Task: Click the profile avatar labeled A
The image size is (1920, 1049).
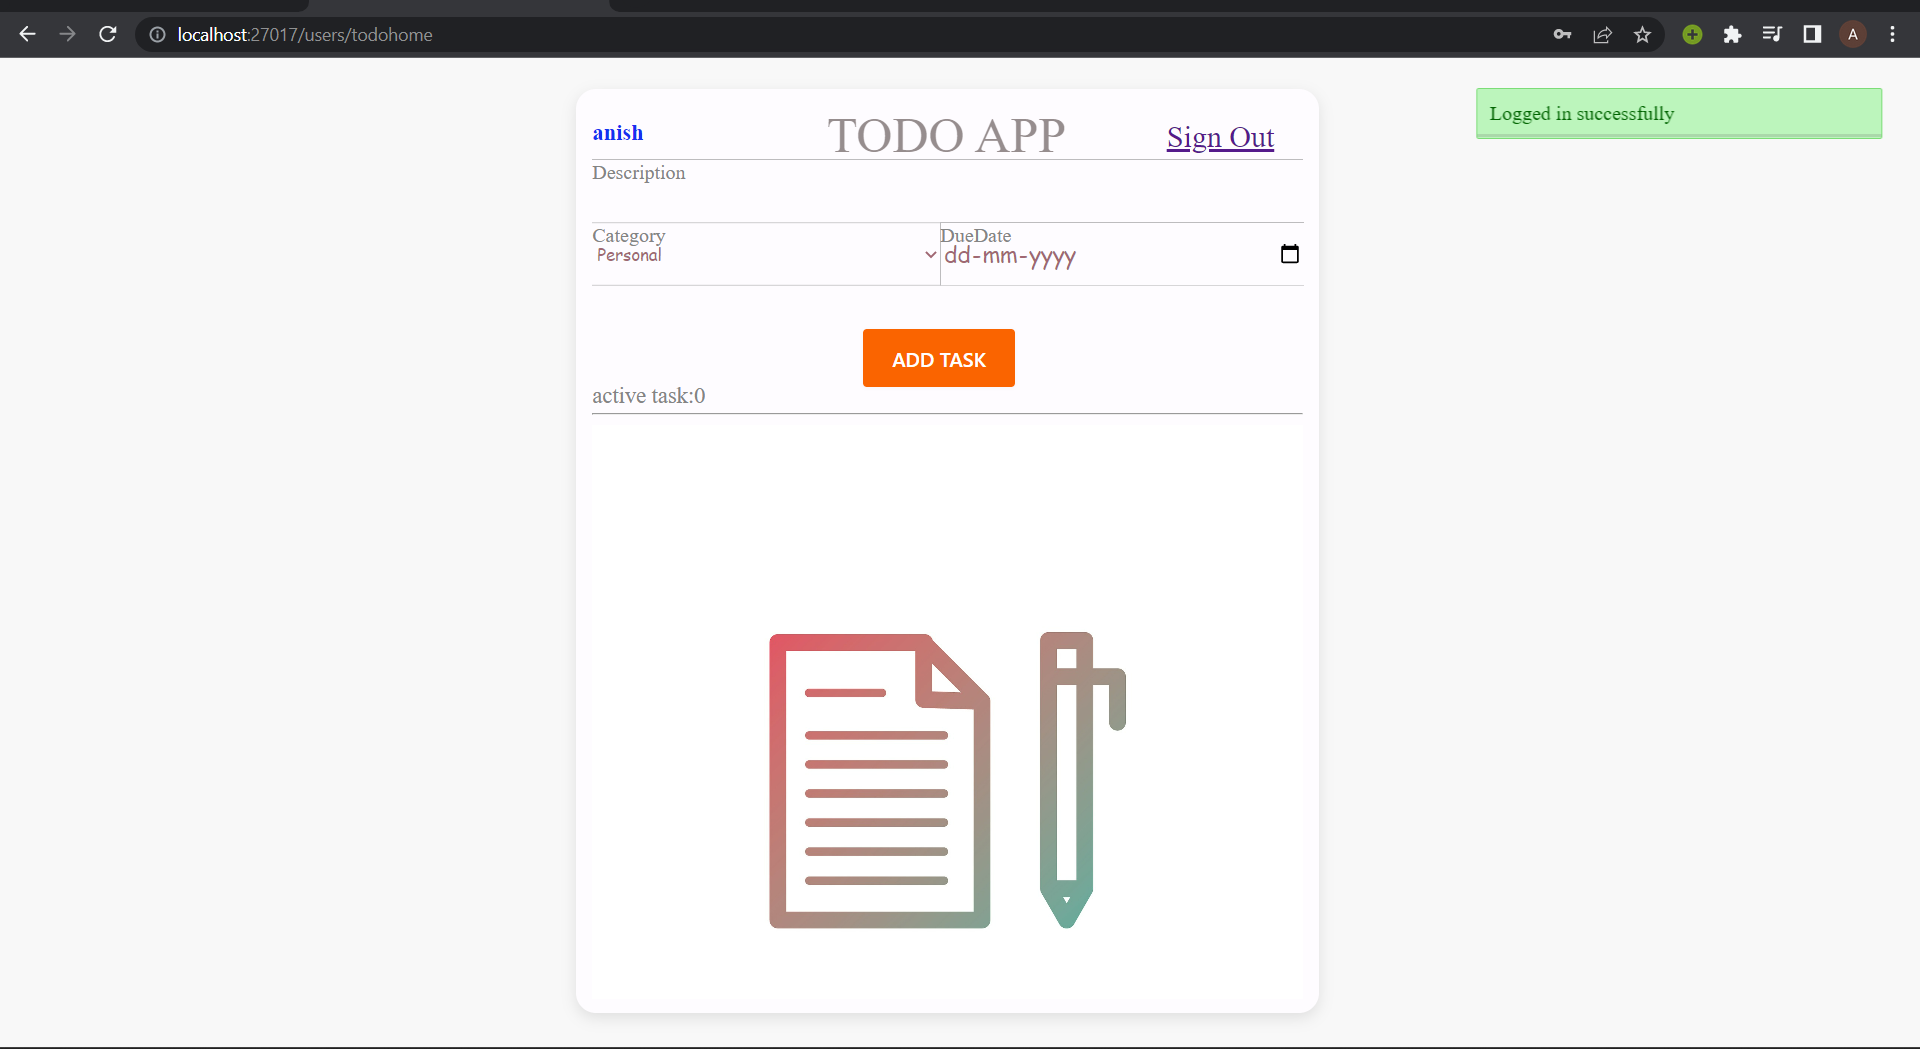Action: click(x=1853, y=34)
